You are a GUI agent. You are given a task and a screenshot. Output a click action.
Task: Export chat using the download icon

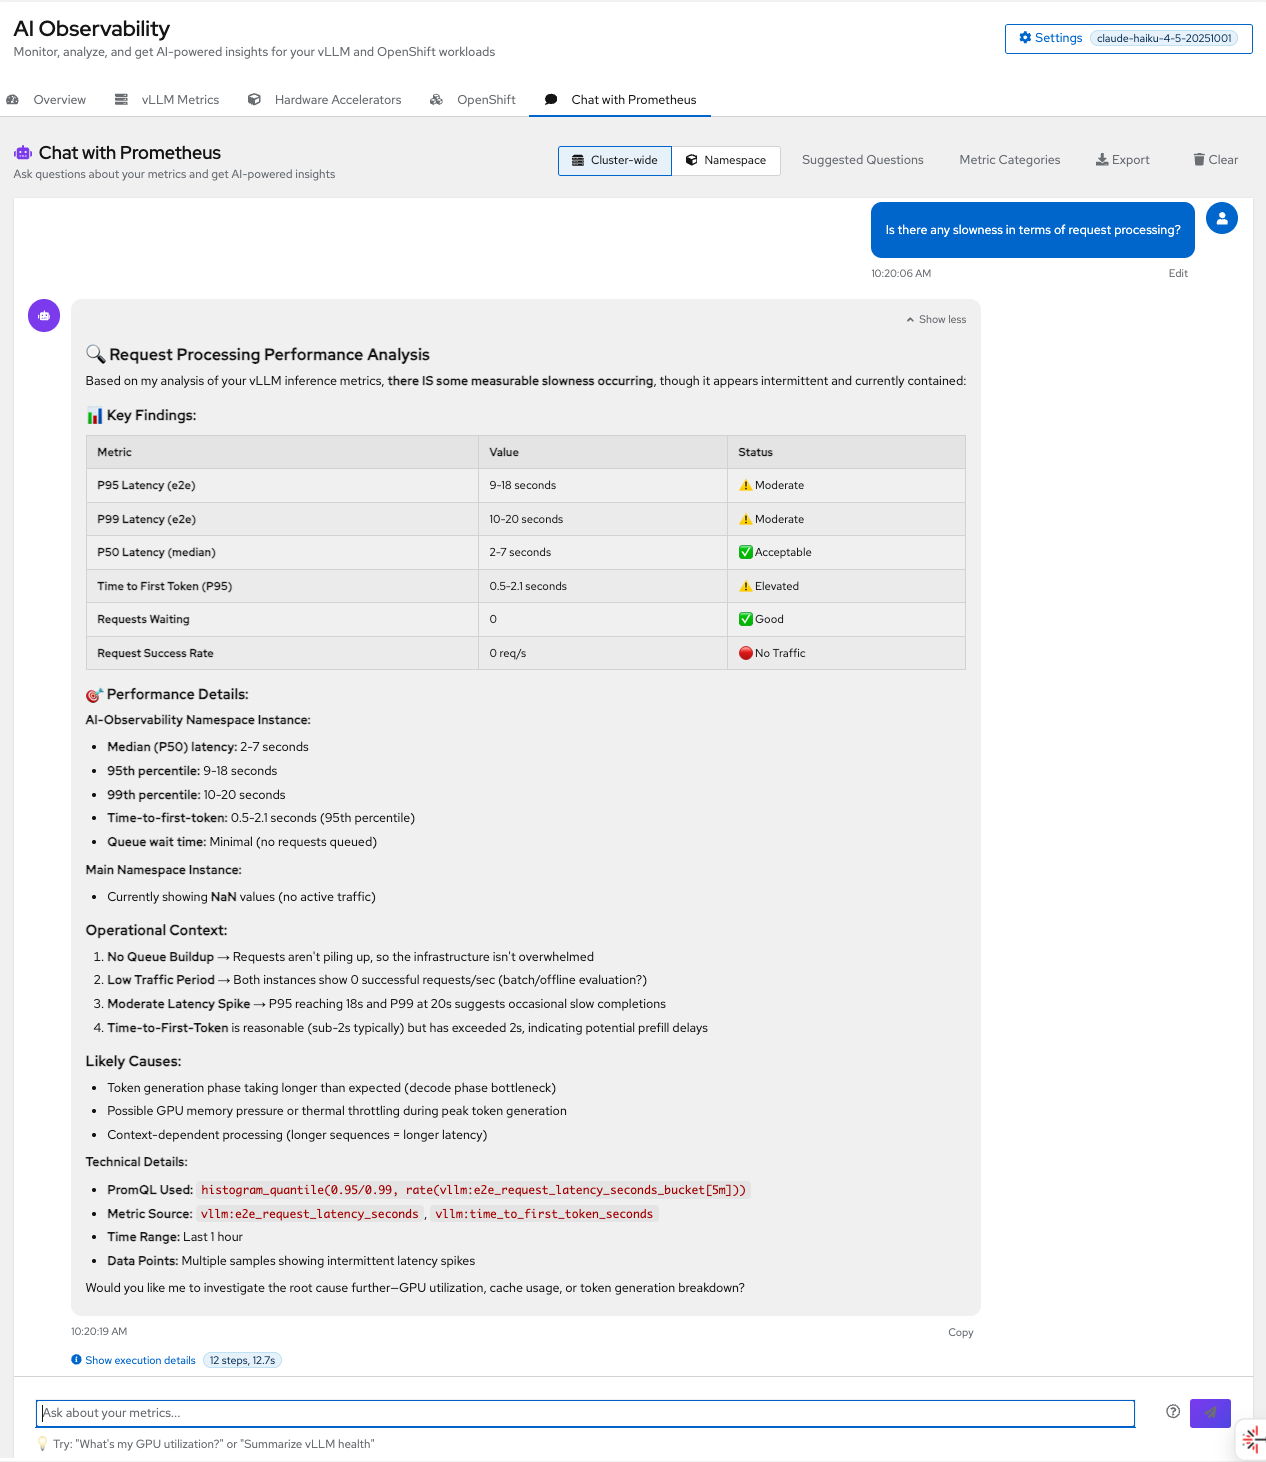1101,159
